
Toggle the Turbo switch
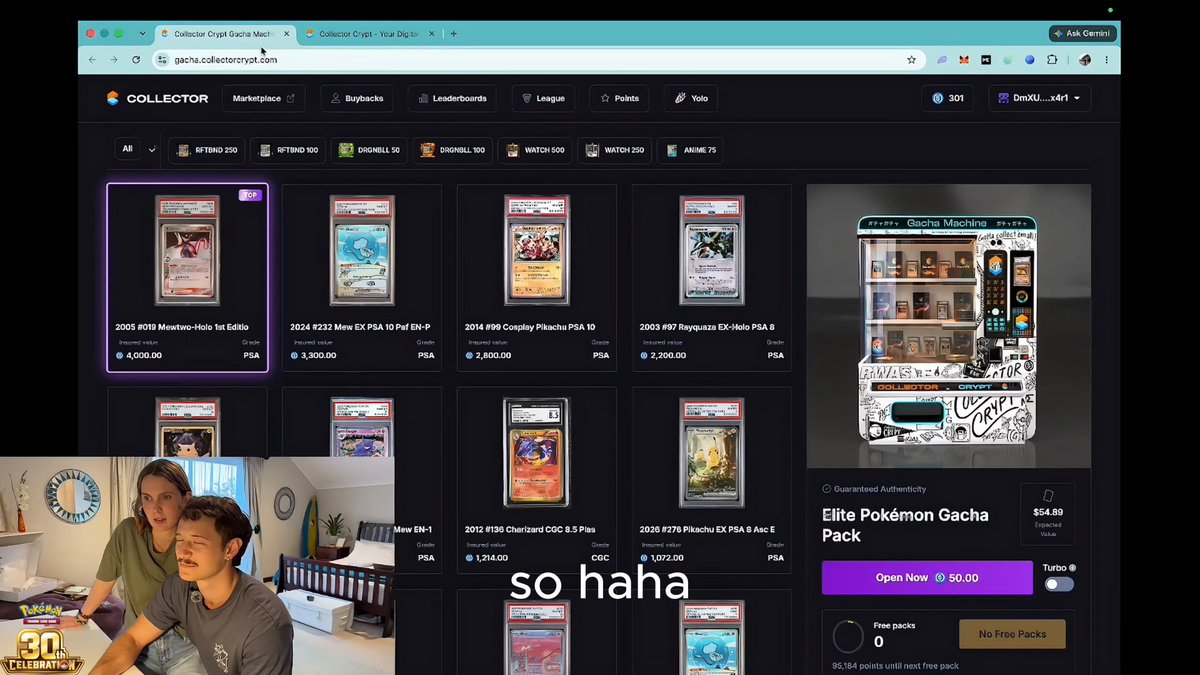tap(1059, 584)
